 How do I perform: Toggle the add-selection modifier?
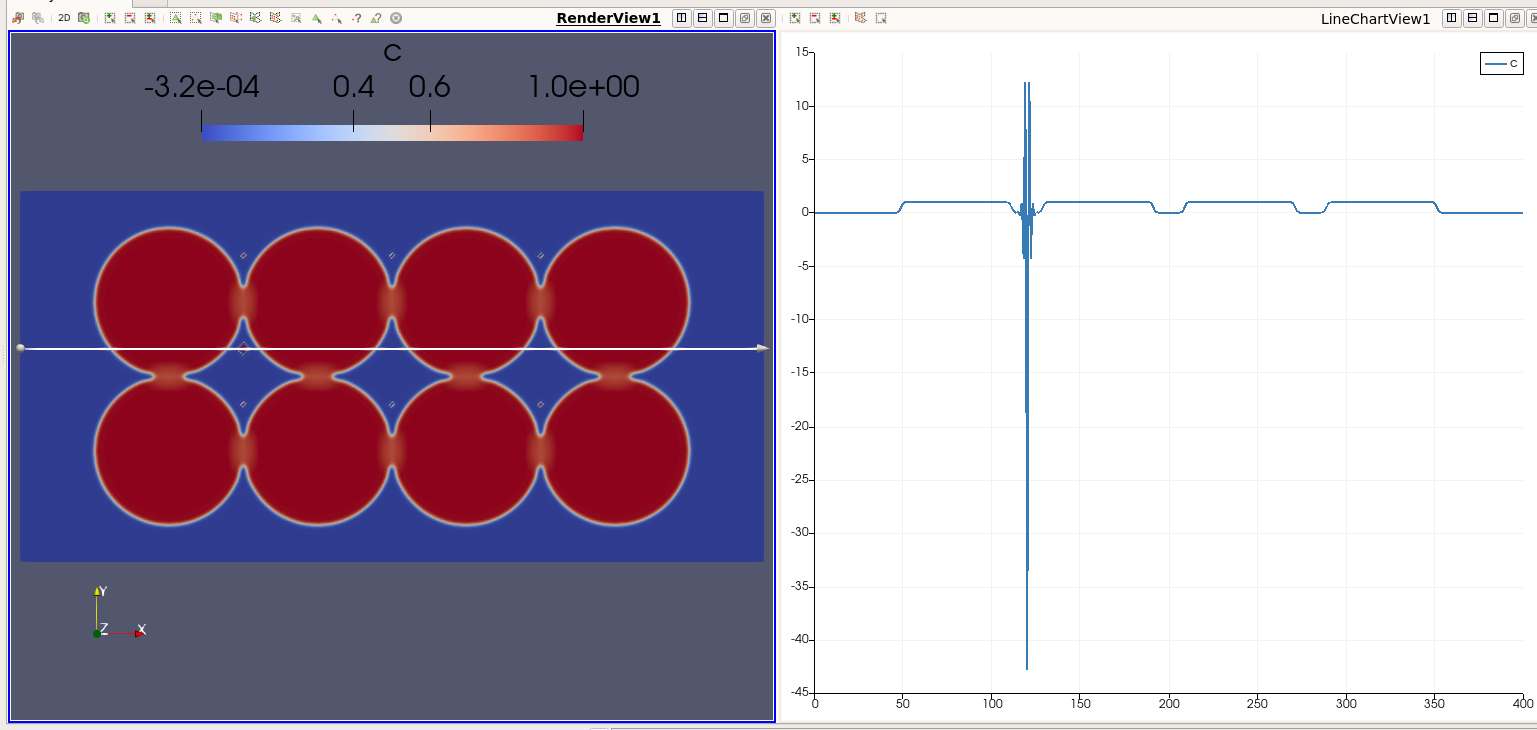(110, 17)
